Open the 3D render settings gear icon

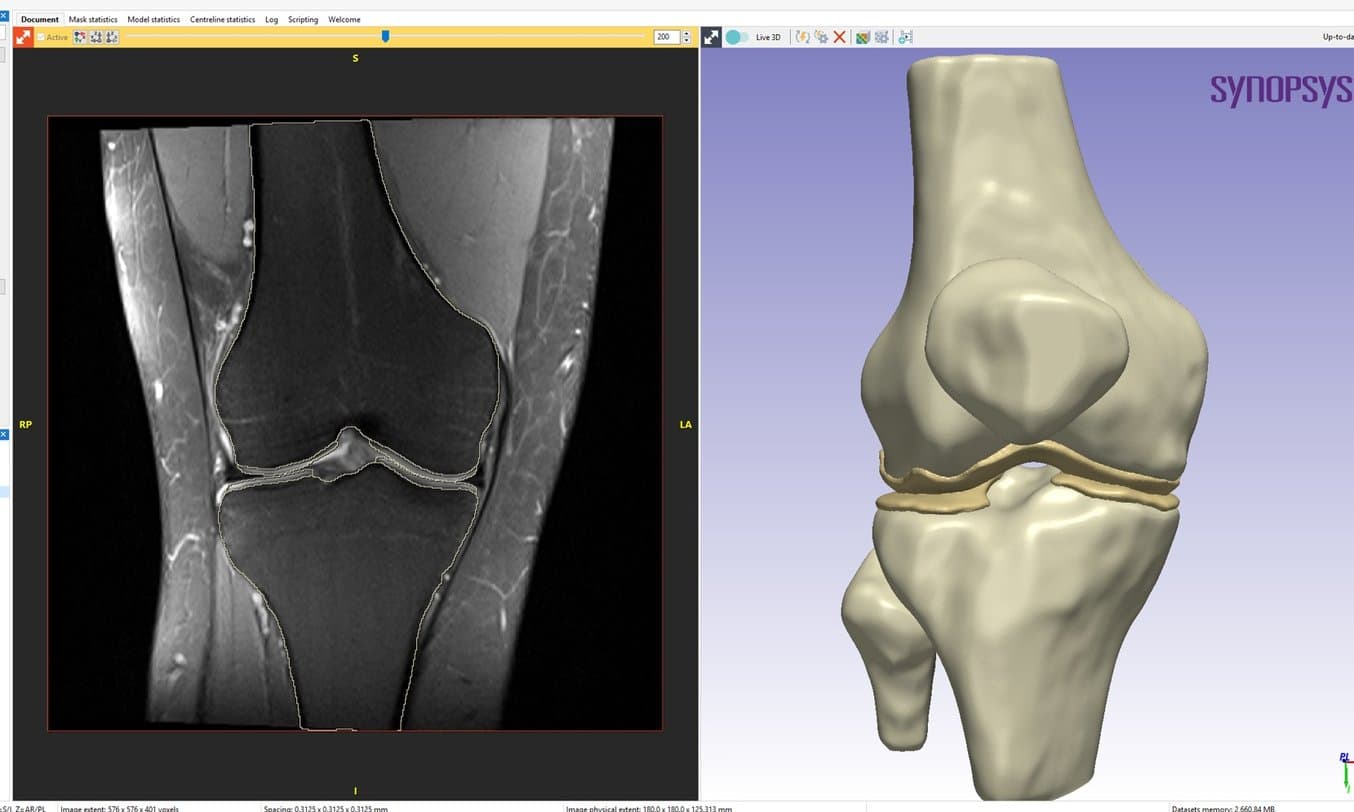[821, 37]
